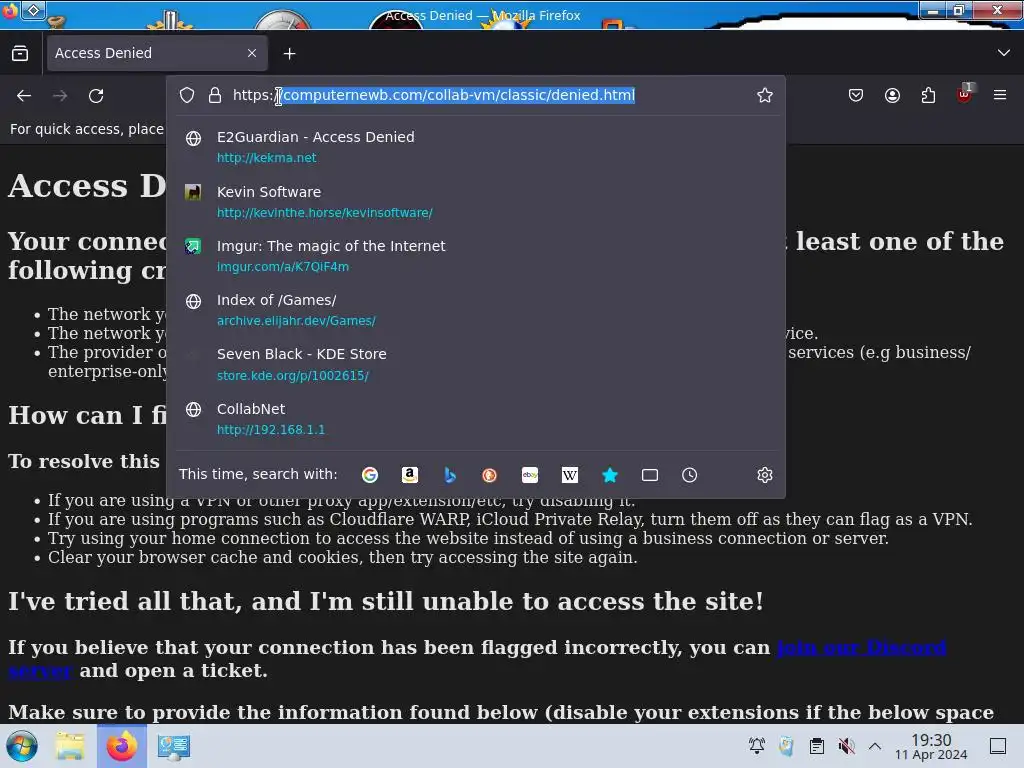Go back to the previous page
Screen dimensions: 1024x768
point(24,96)
